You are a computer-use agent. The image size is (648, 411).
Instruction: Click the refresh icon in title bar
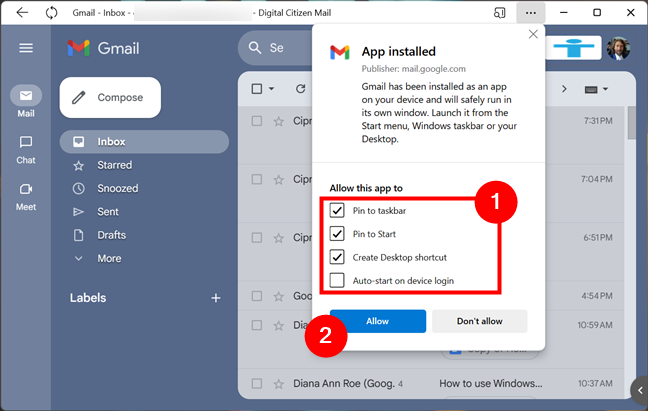click(x=52, y=13)
